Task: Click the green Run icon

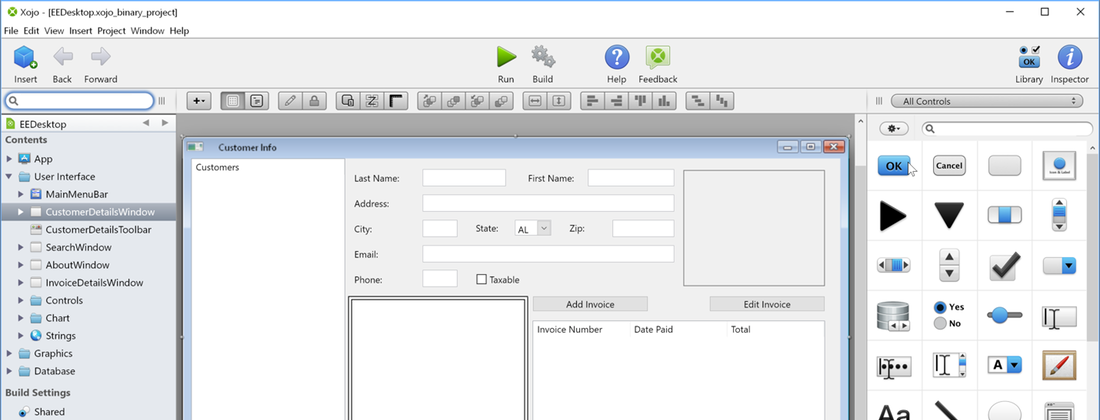Action: point(506,57)
